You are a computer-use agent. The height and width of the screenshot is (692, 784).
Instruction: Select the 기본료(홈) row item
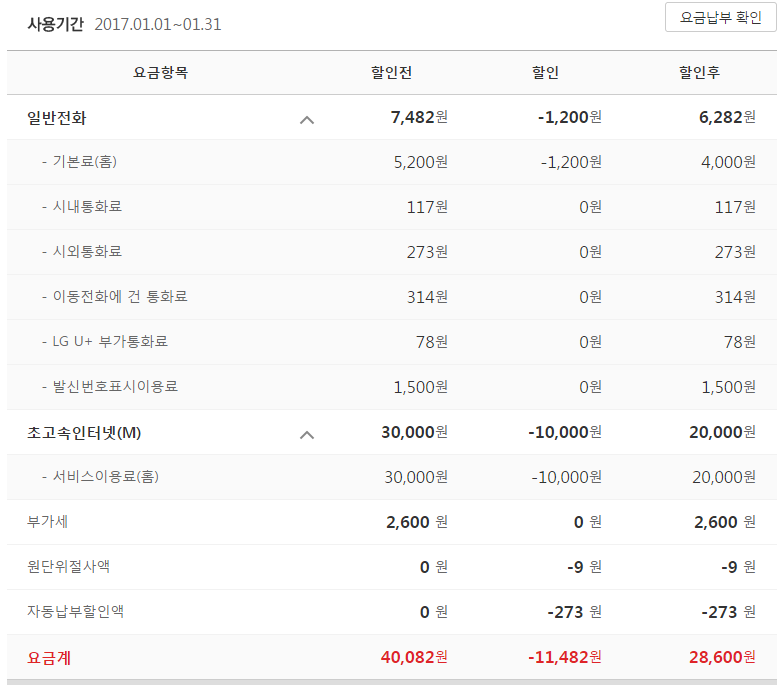pyautogui.click(x=91, y=162)
